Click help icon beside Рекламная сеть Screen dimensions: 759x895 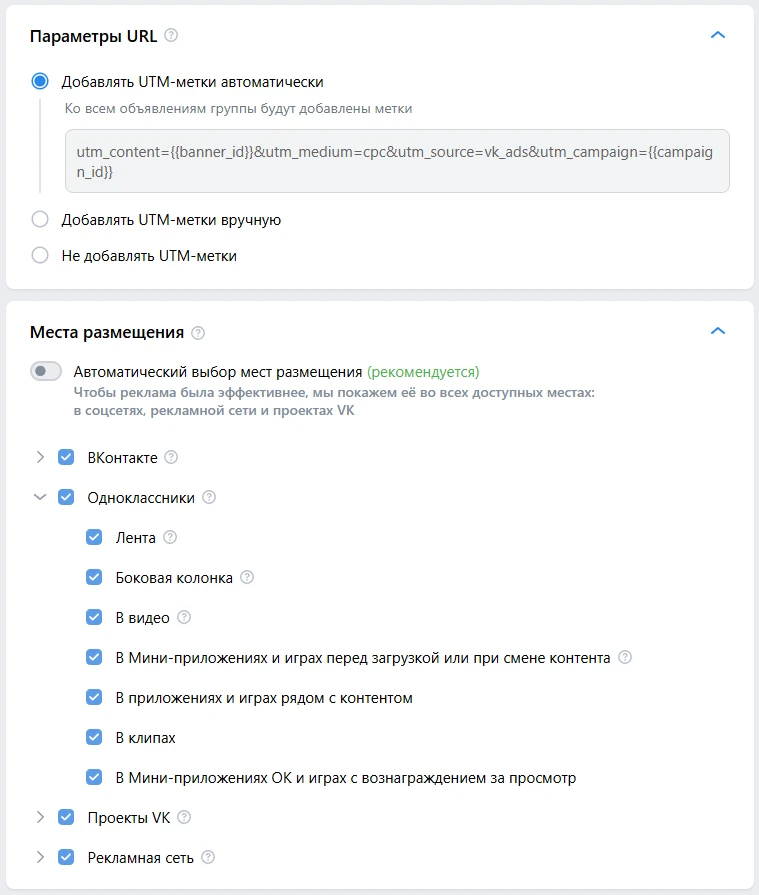click(208, 857)
